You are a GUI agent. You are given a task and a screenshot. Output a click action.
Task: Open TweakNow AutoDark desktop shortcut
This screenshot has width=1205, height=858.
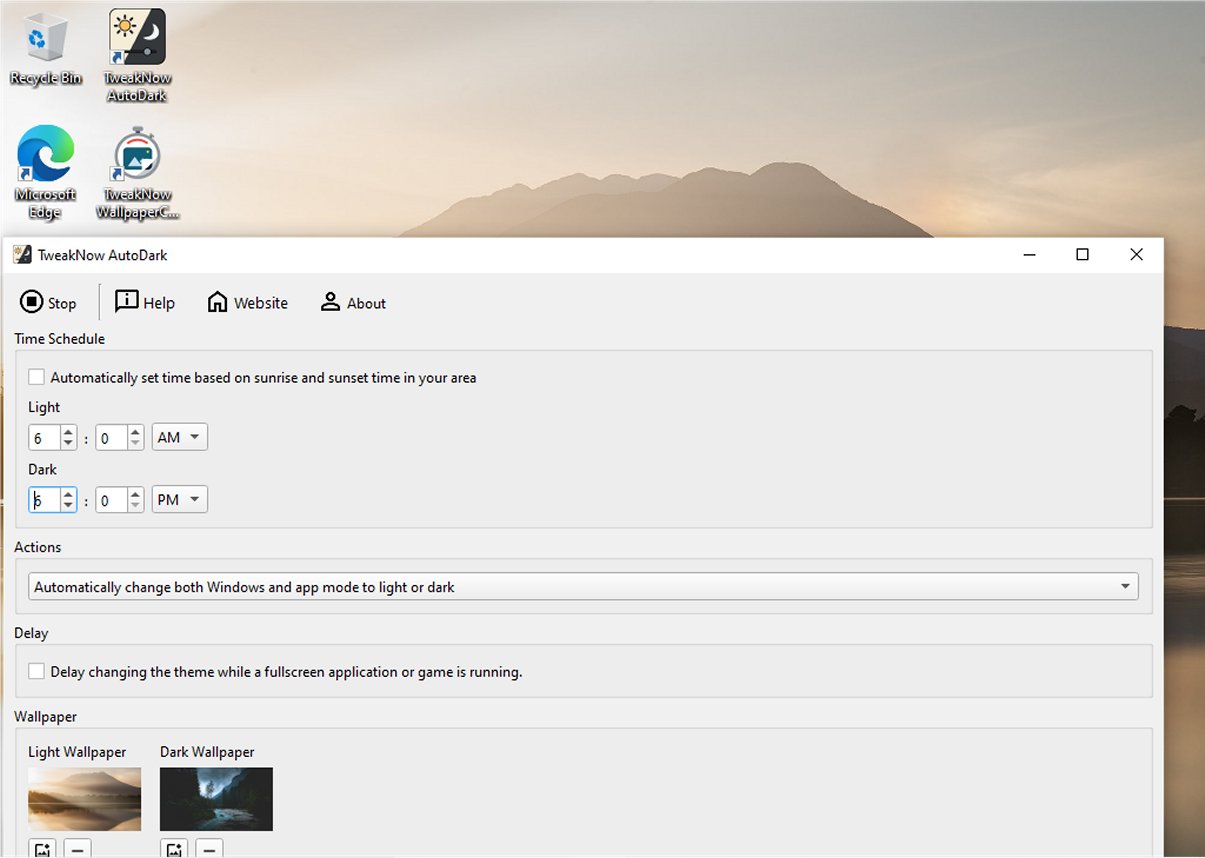(x=138, y=57)
